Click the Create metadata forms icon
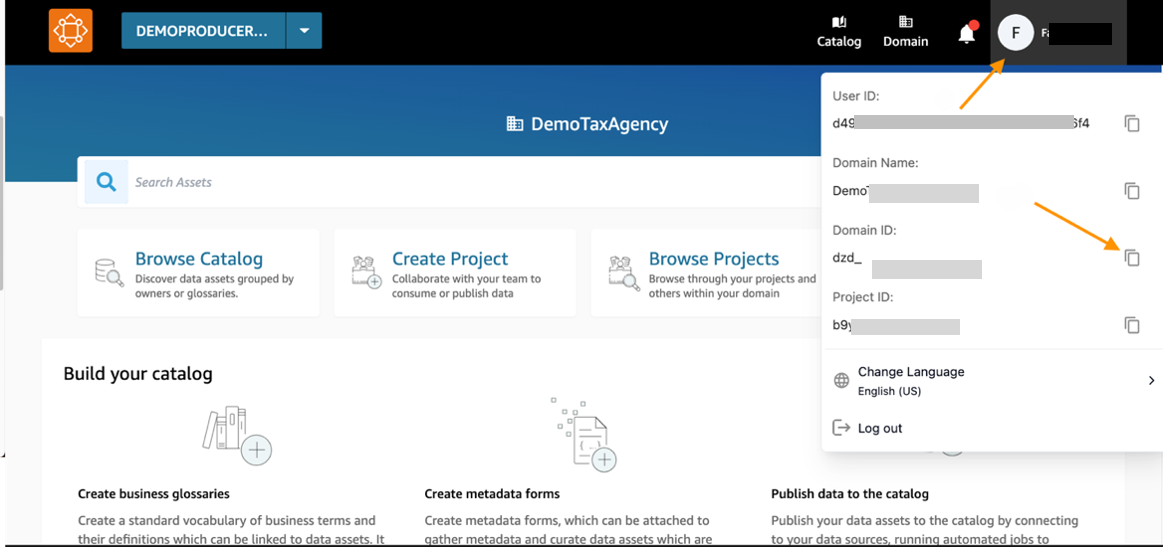The image size is (1167, 550). (x=586, y=436)
